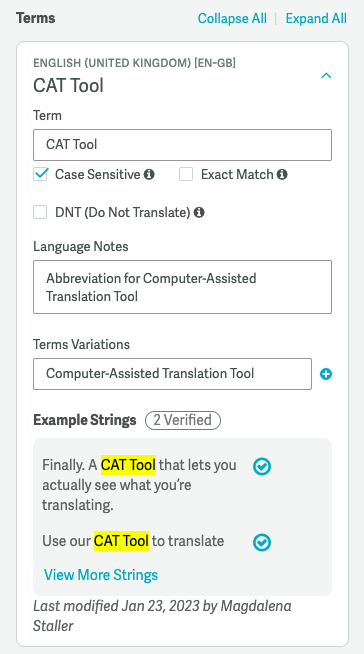The image size is (364, 654).
Task: Click the info icon beside Case Sensitive
Action: 149,174
